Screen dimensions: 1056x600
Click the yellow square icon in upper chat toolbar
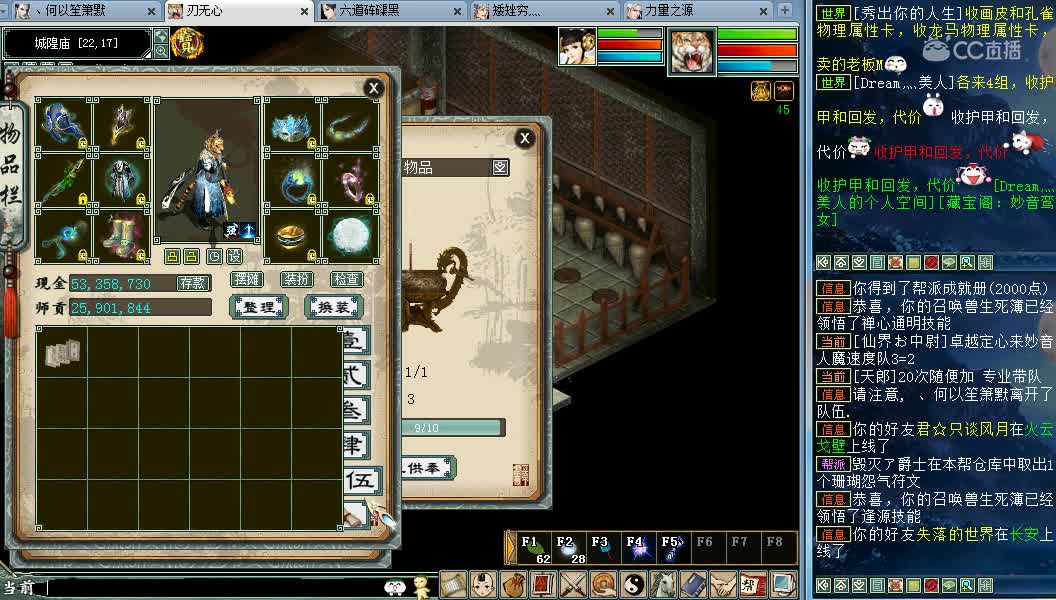pos(913,263)
